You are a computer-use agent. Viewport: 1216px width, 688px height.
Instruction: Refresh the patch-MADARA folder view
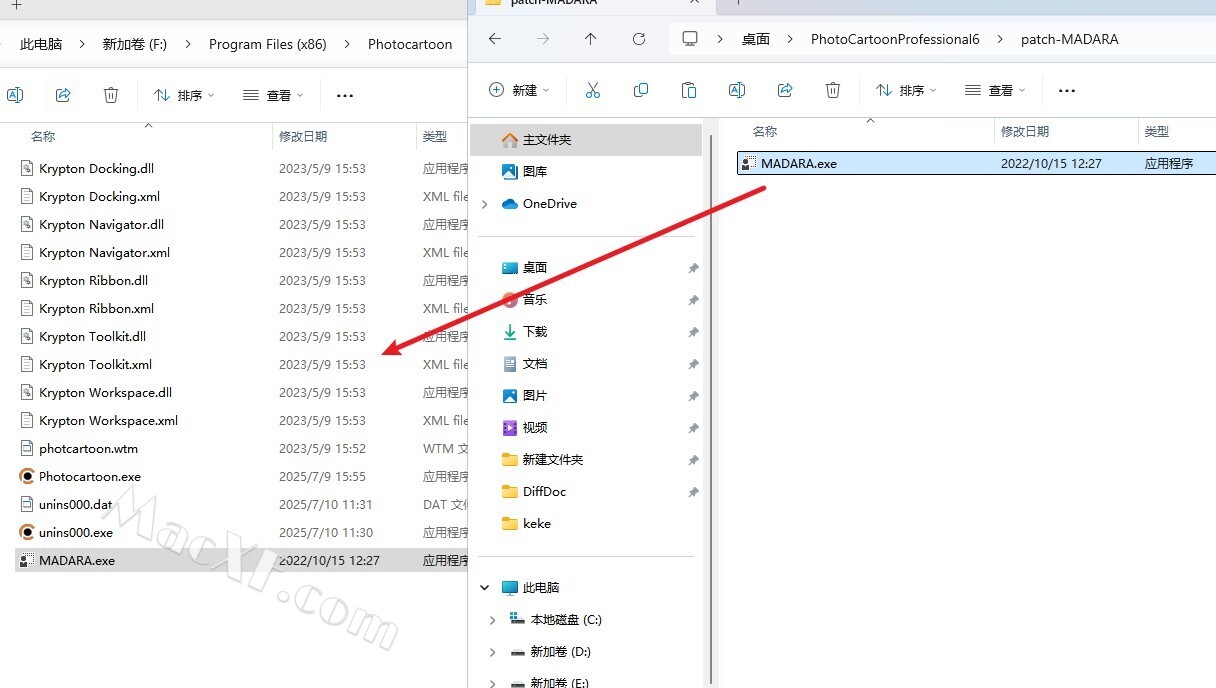coord(639,39)
